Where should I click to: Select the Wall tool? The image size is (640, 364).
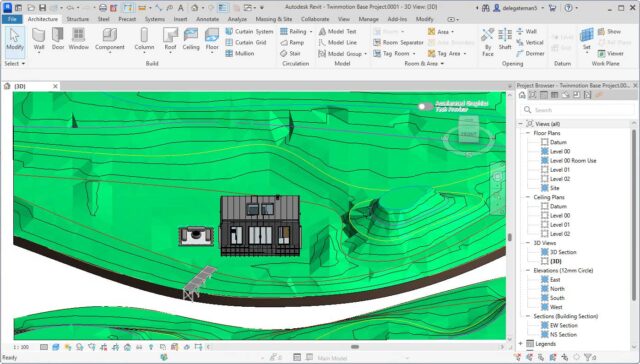tap(39, 40)
